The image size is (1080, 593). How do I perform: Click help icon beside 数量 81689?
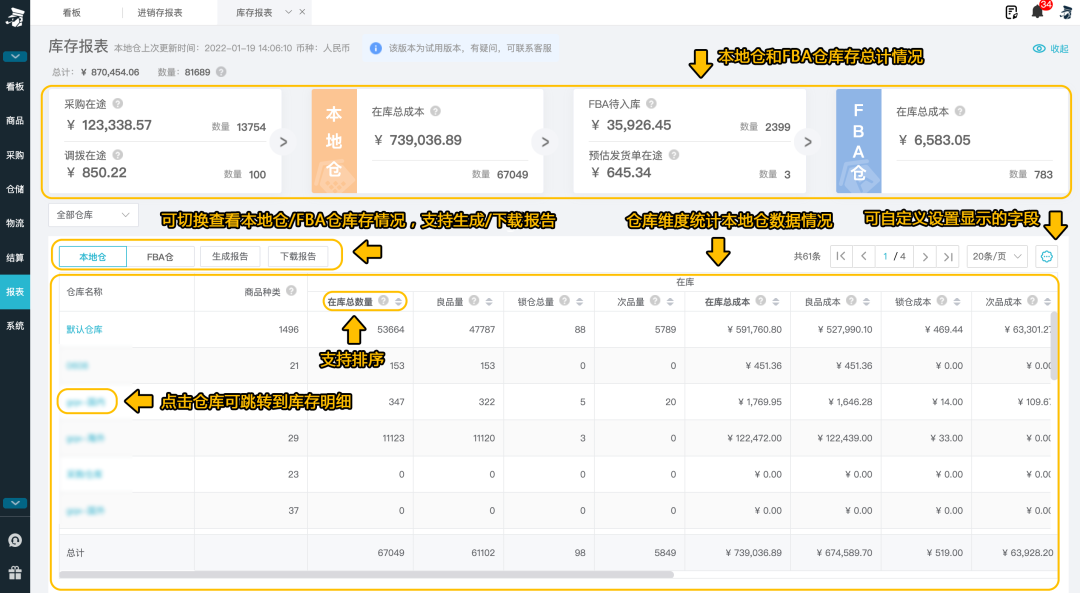[x=221, y=72]
